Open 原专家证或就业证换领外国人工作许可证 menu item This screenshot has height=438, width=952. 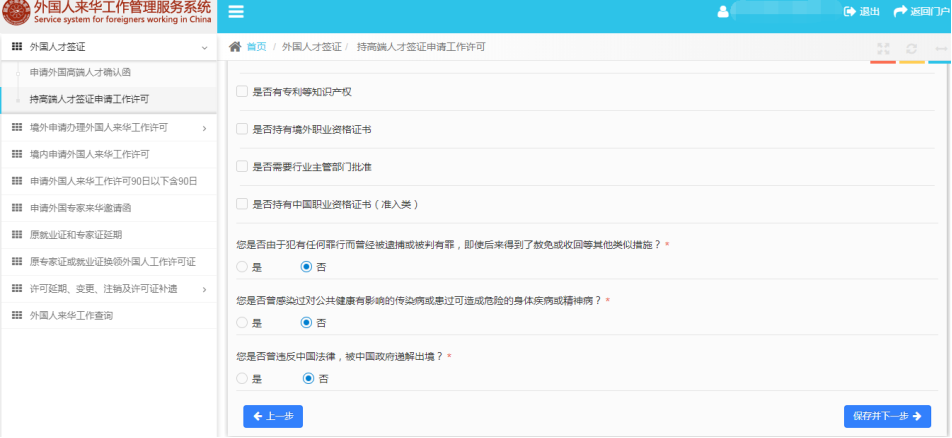point(112,262)
